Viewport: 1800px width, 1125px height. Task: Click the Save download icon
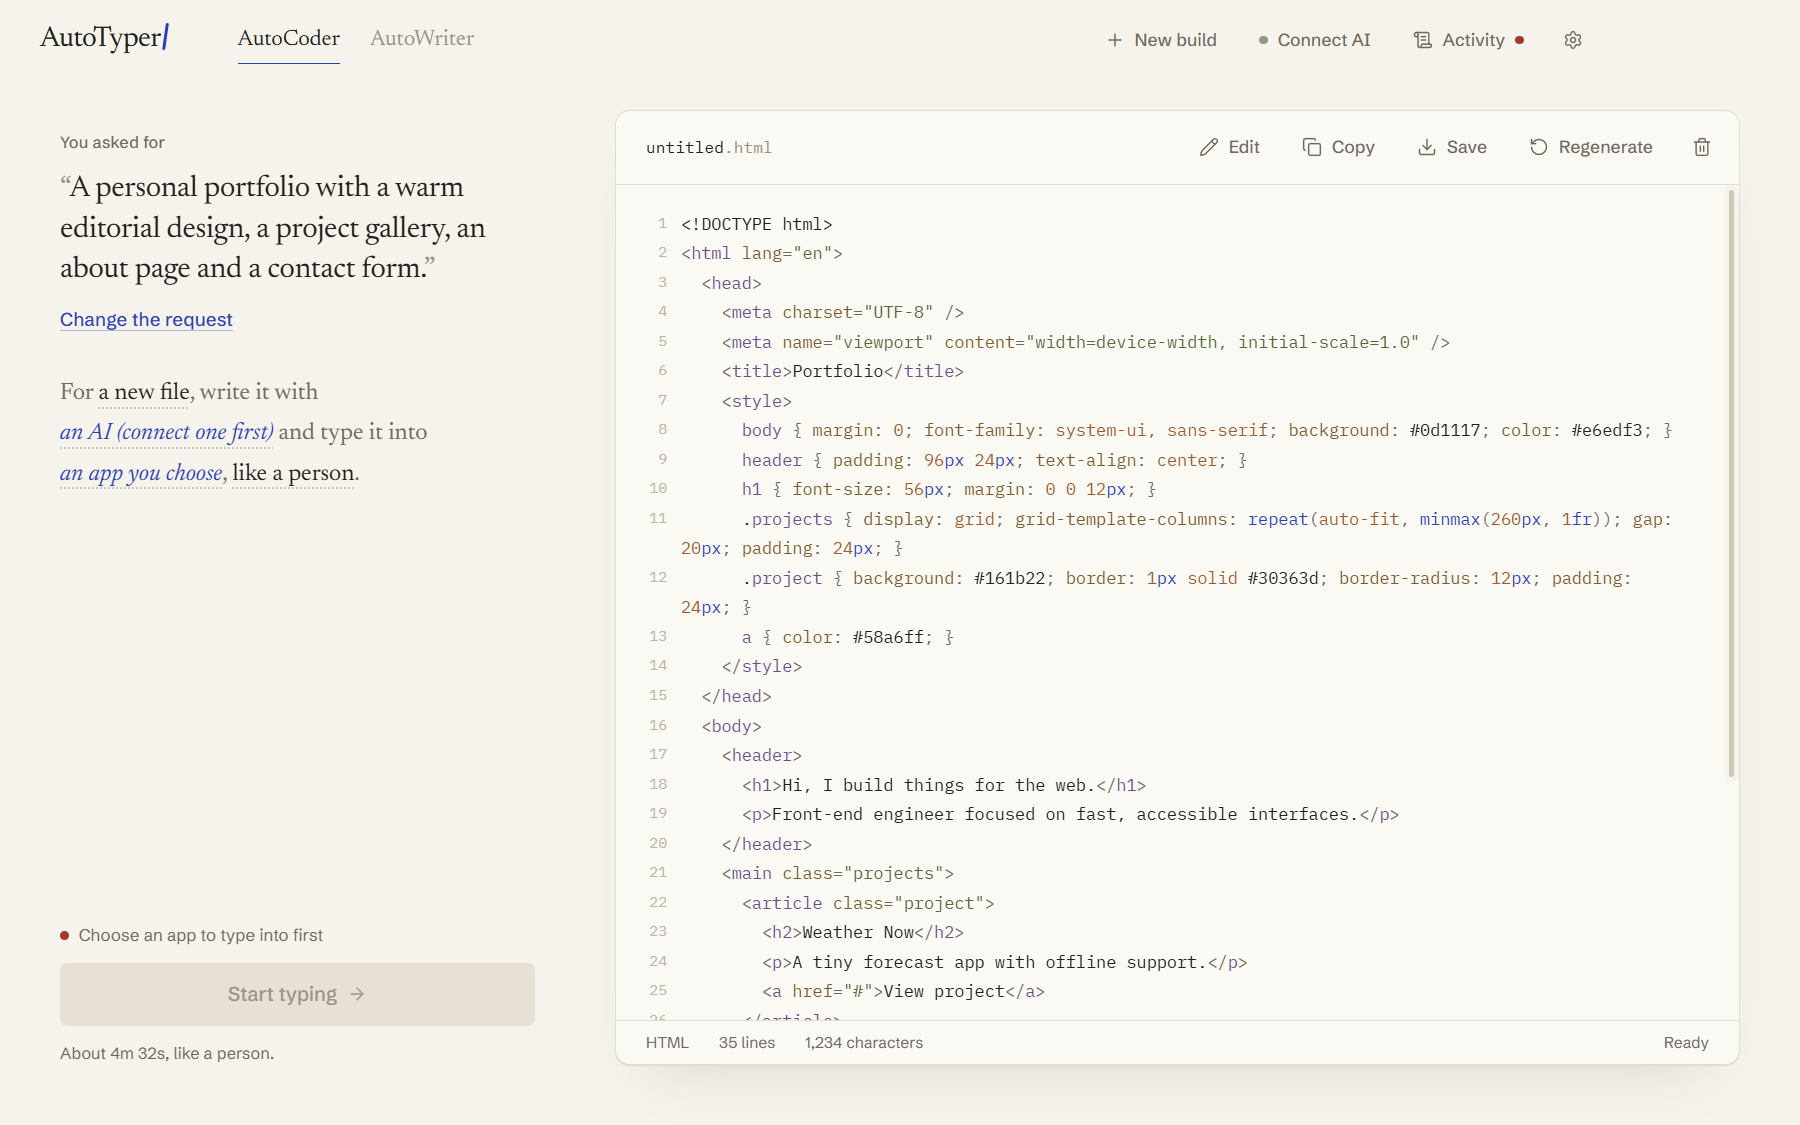click(x=1427, y=147)
